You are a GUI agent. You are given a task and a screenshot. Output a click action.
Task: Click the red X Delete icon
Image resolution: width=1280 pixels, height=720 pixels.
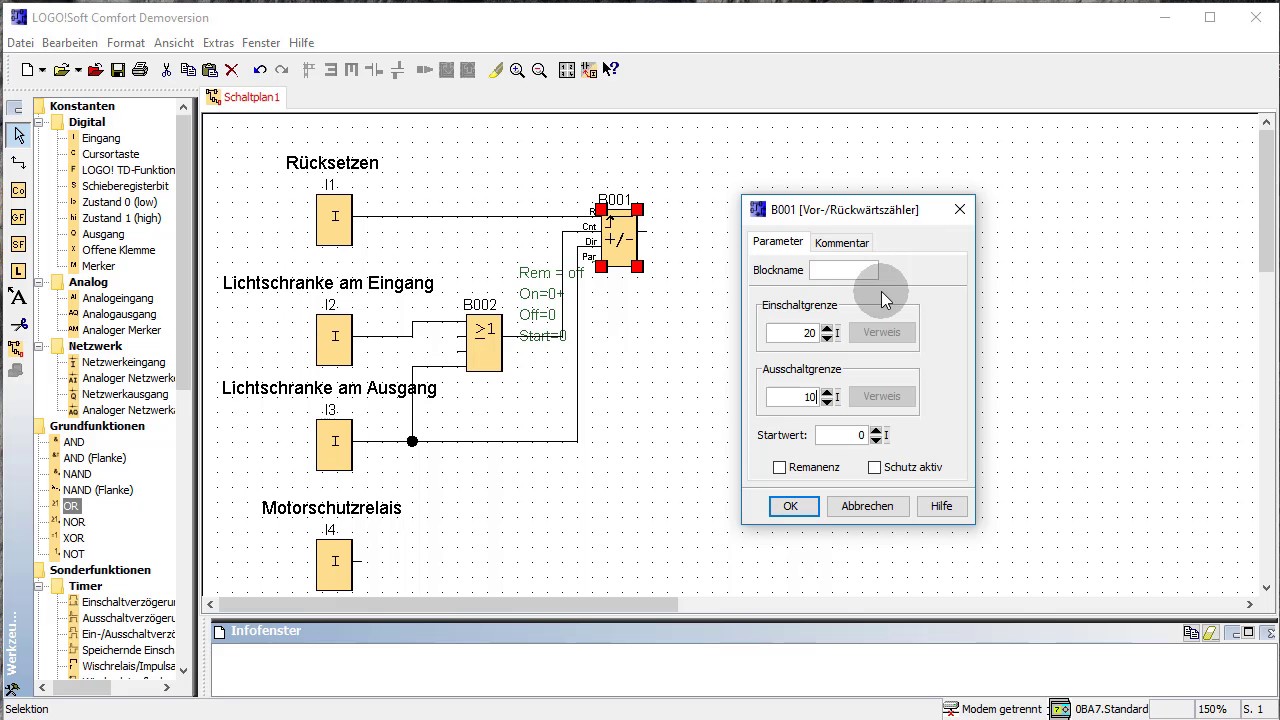[x=231, y=70]
